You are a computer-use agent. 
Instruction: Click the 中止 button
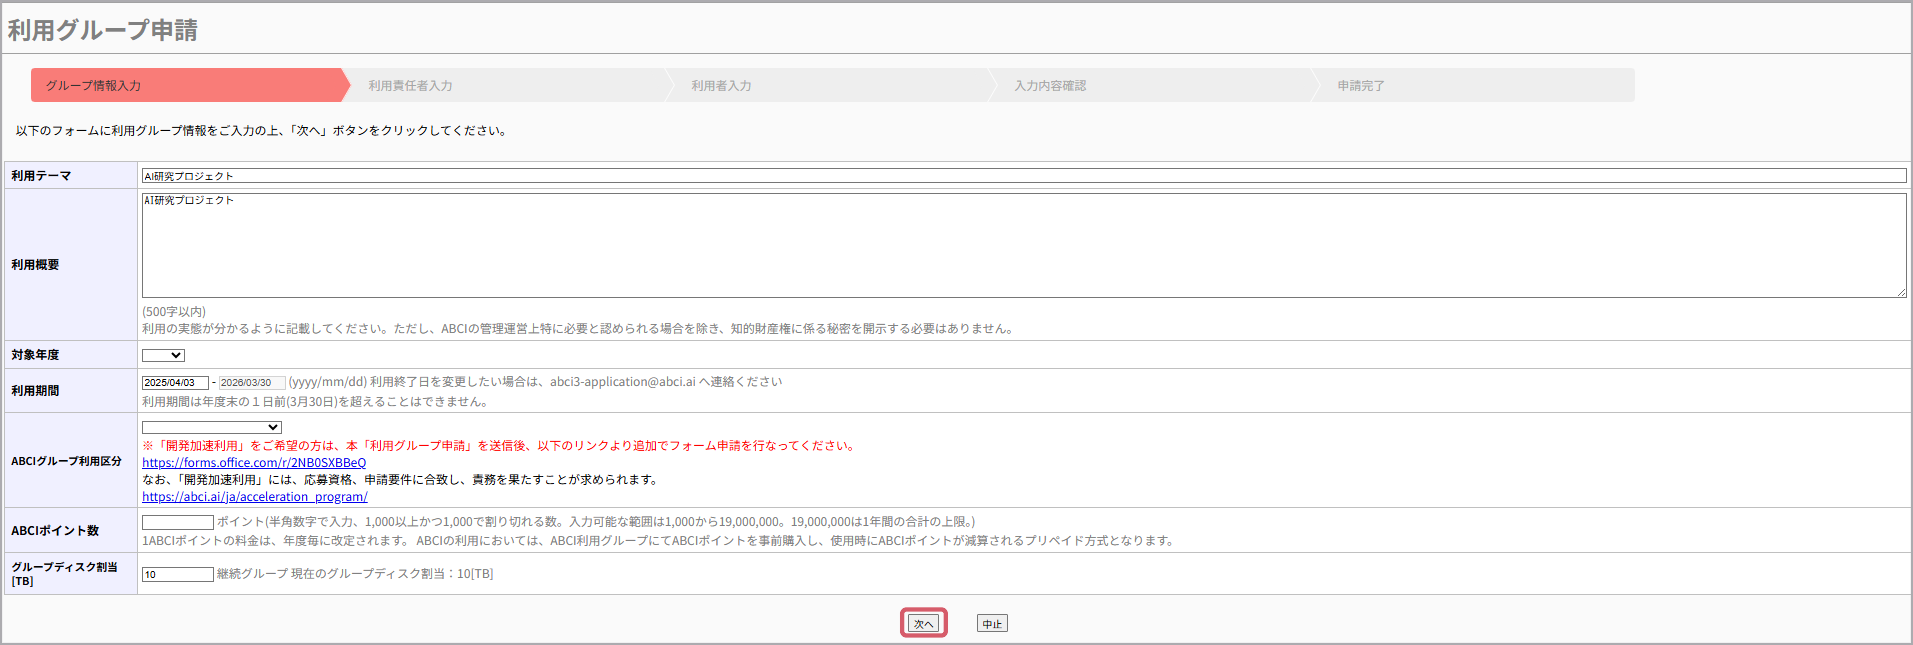pos(992,624)
